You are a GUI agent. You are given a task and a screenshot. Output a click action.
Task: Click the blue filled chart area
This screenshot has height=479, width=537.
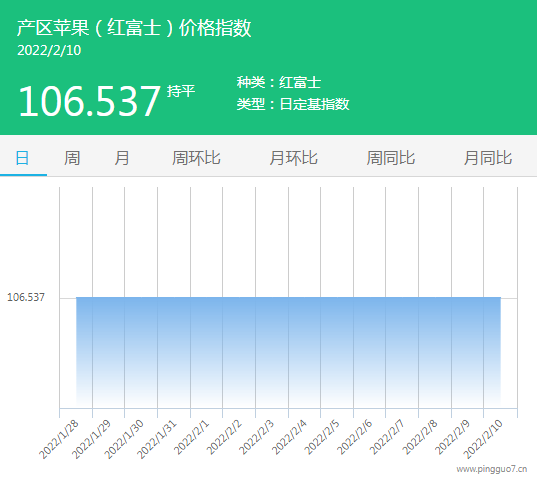(x=288, y=352)
